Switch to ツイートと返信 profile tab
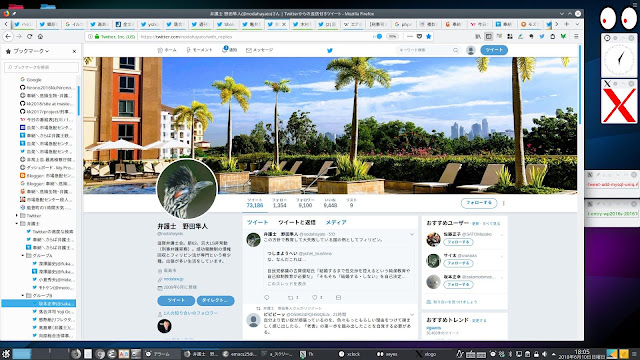Image resolution: width=640 pixels, height=360 pixels. (x=297, y=222)
